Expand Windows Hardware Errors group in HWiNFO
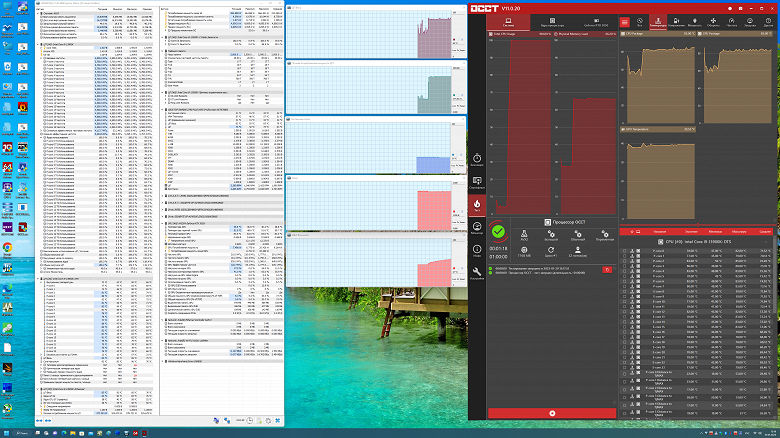The width and height of the screenshot is (780, 438). pos(163,361)
